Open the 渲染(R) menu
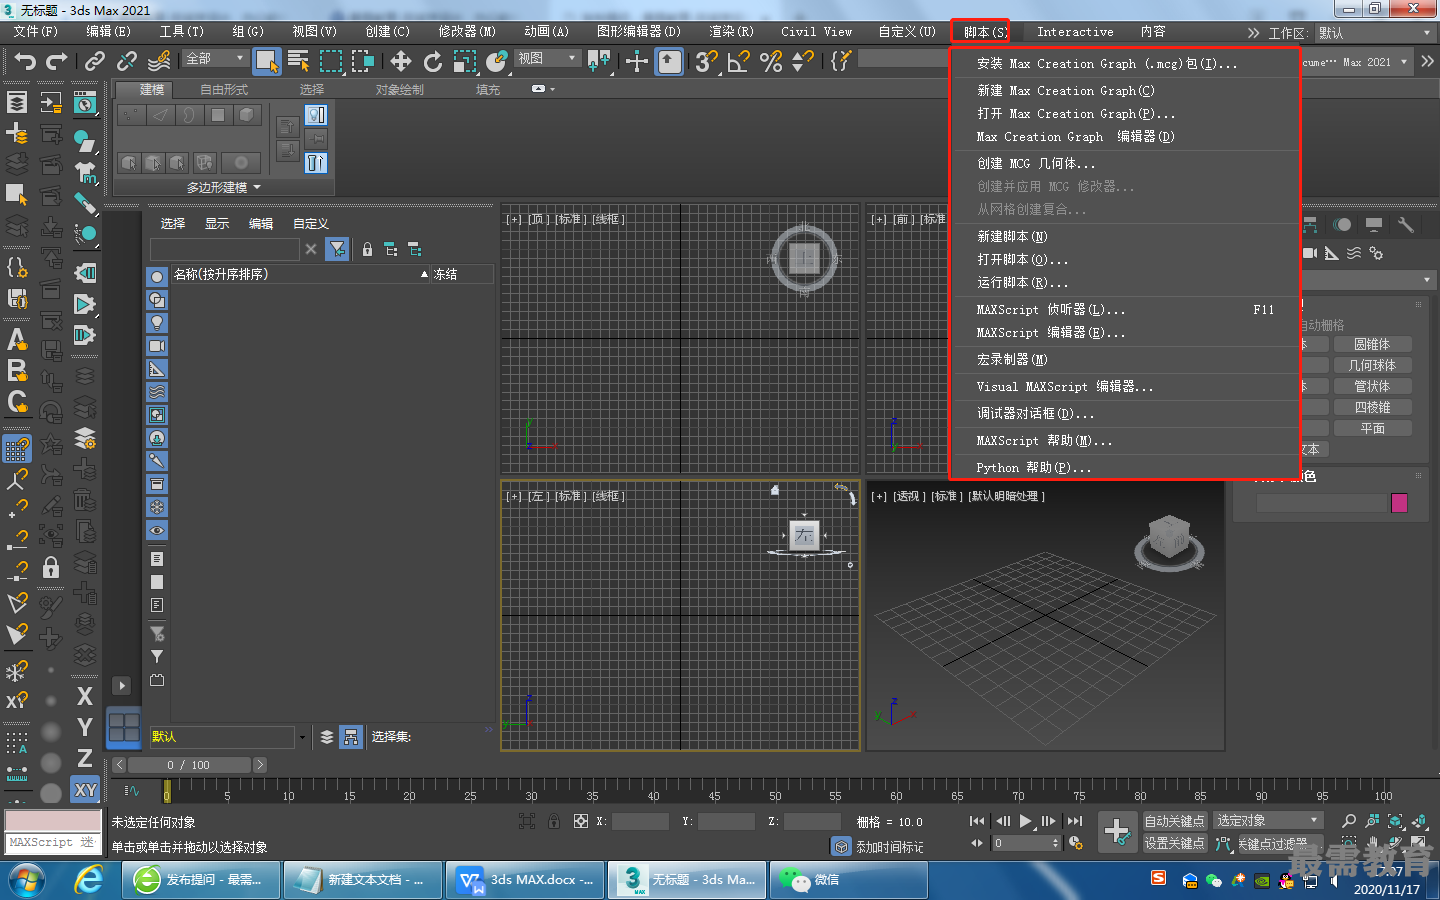This screenshot has height=900, width=1440. [731, 32]
